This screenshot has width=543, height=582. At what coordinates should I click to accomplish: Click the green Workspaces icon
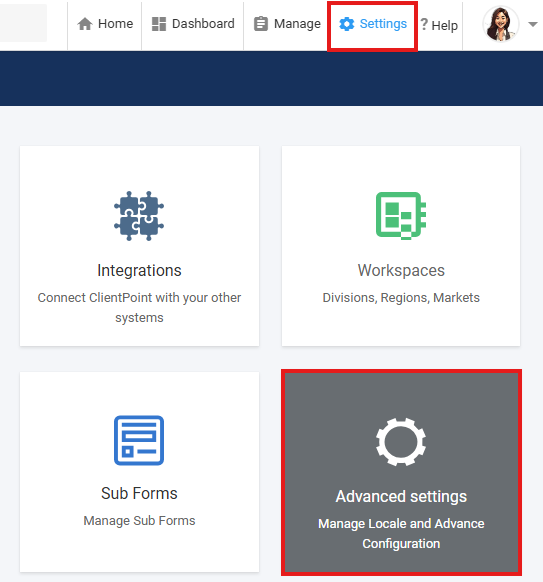tap(401, 216)
